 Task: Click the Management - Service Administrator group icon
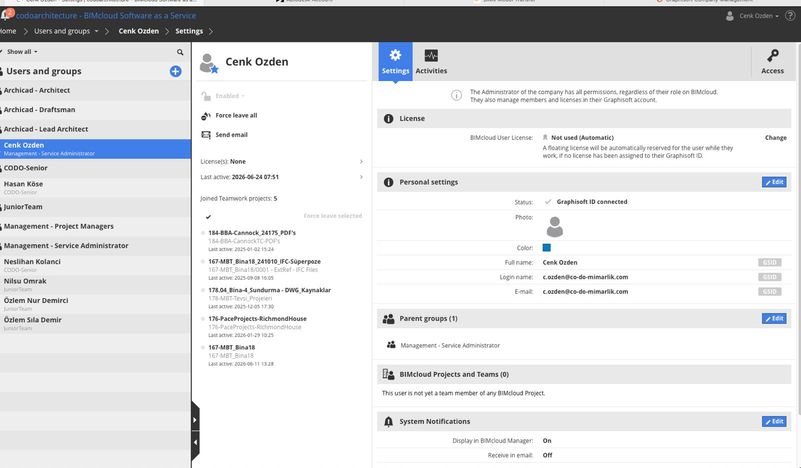pos(391,345)
